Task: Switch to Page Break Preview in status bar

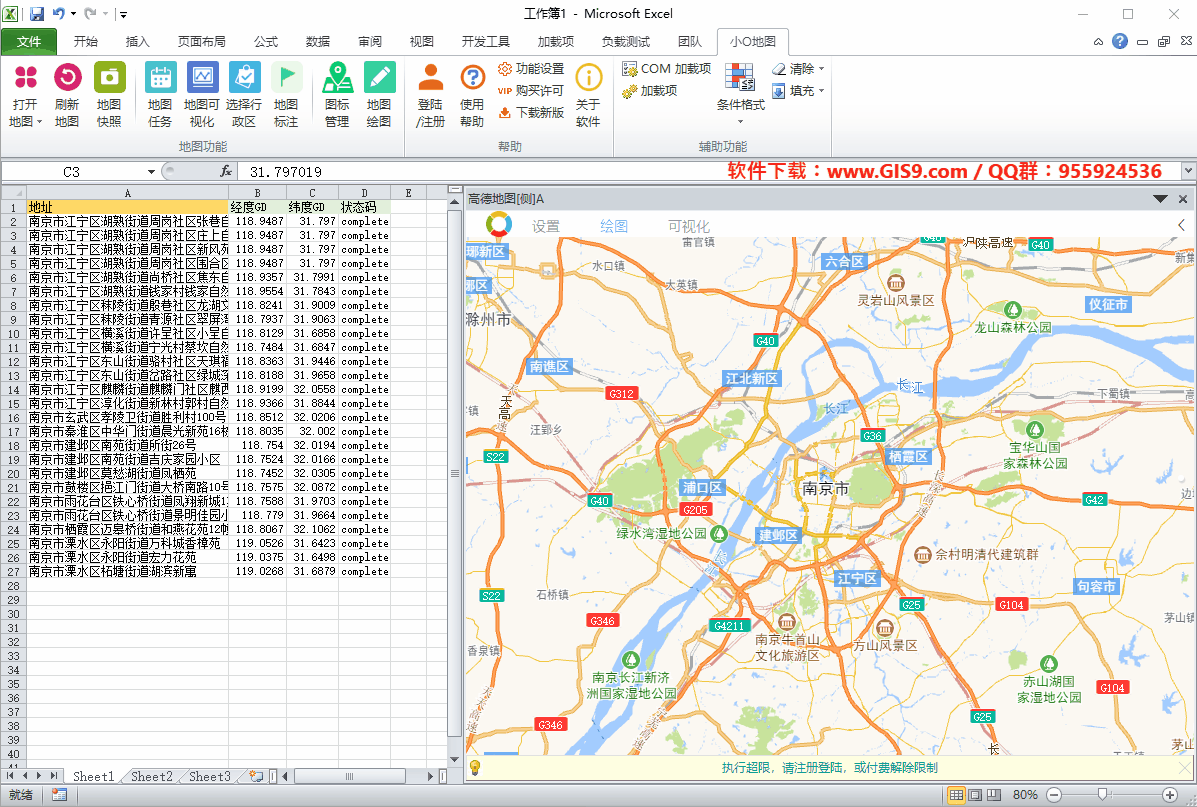Action: point(993,795)
